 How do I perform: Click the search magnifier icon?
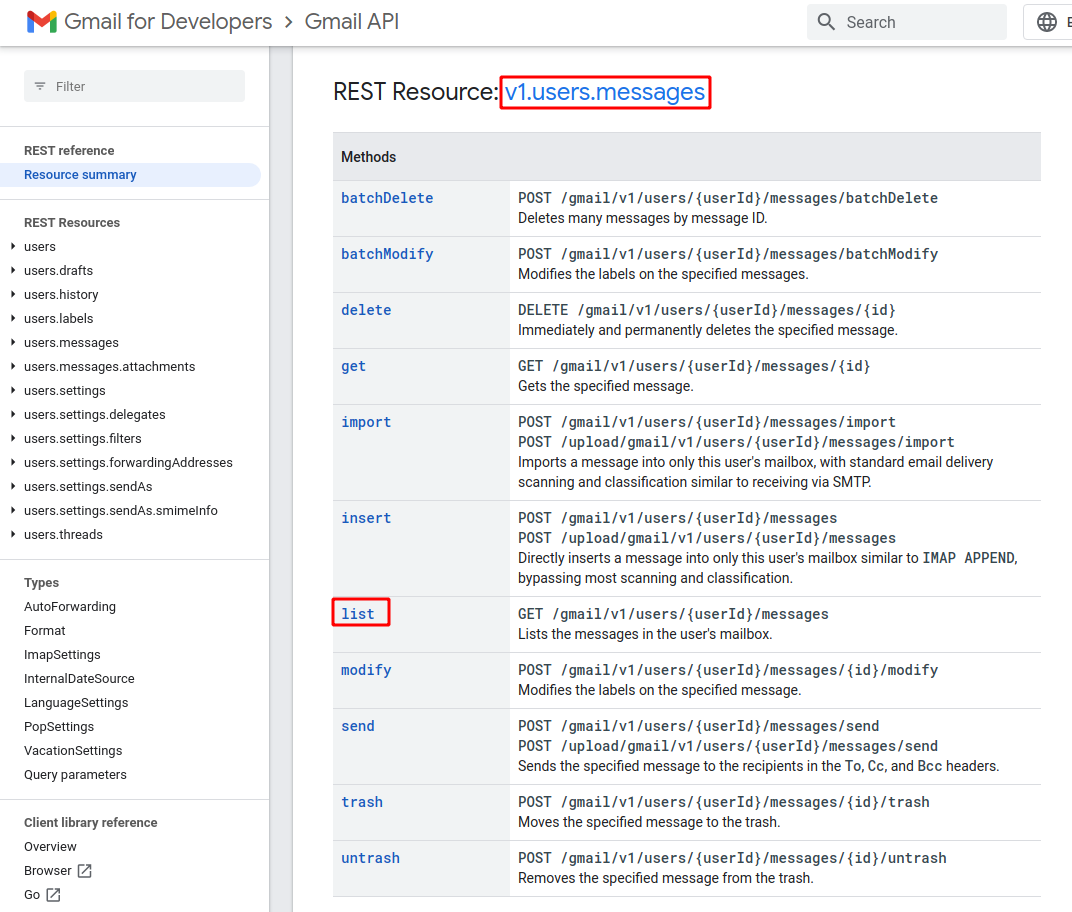point(825,21)
